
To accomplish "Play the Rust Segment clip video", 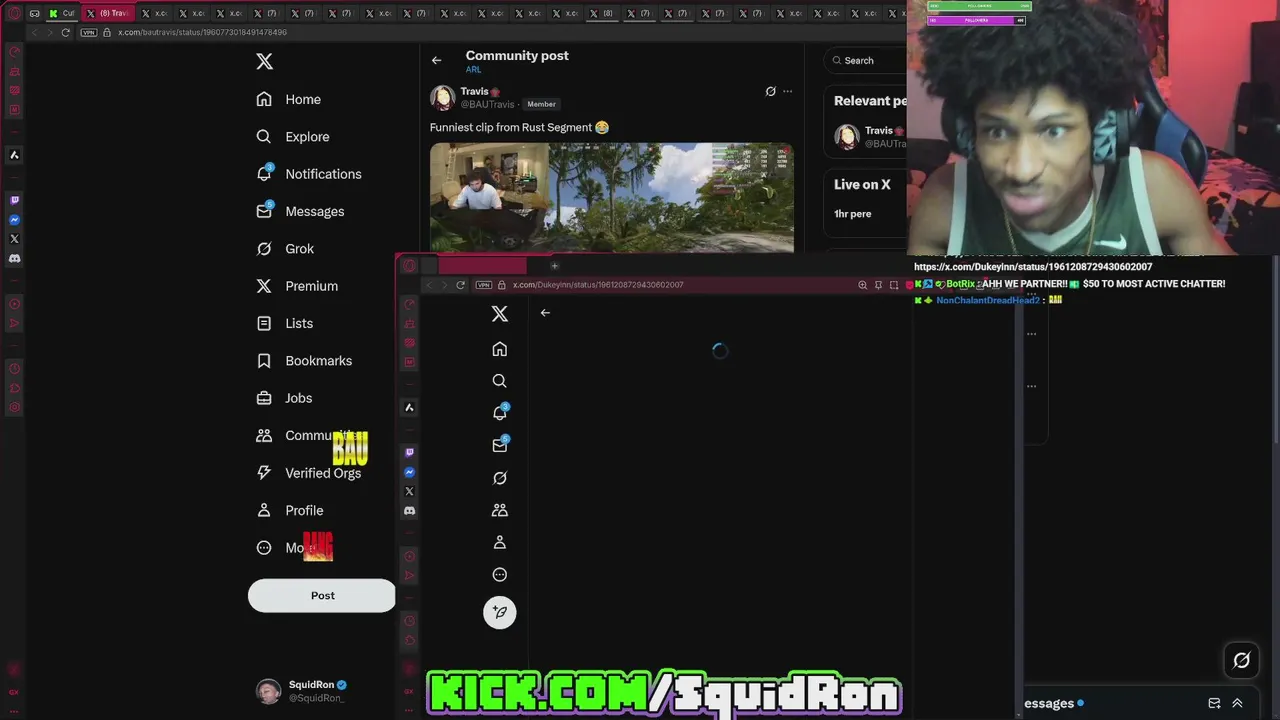I will pyautogui.click(x=612, y=197).
